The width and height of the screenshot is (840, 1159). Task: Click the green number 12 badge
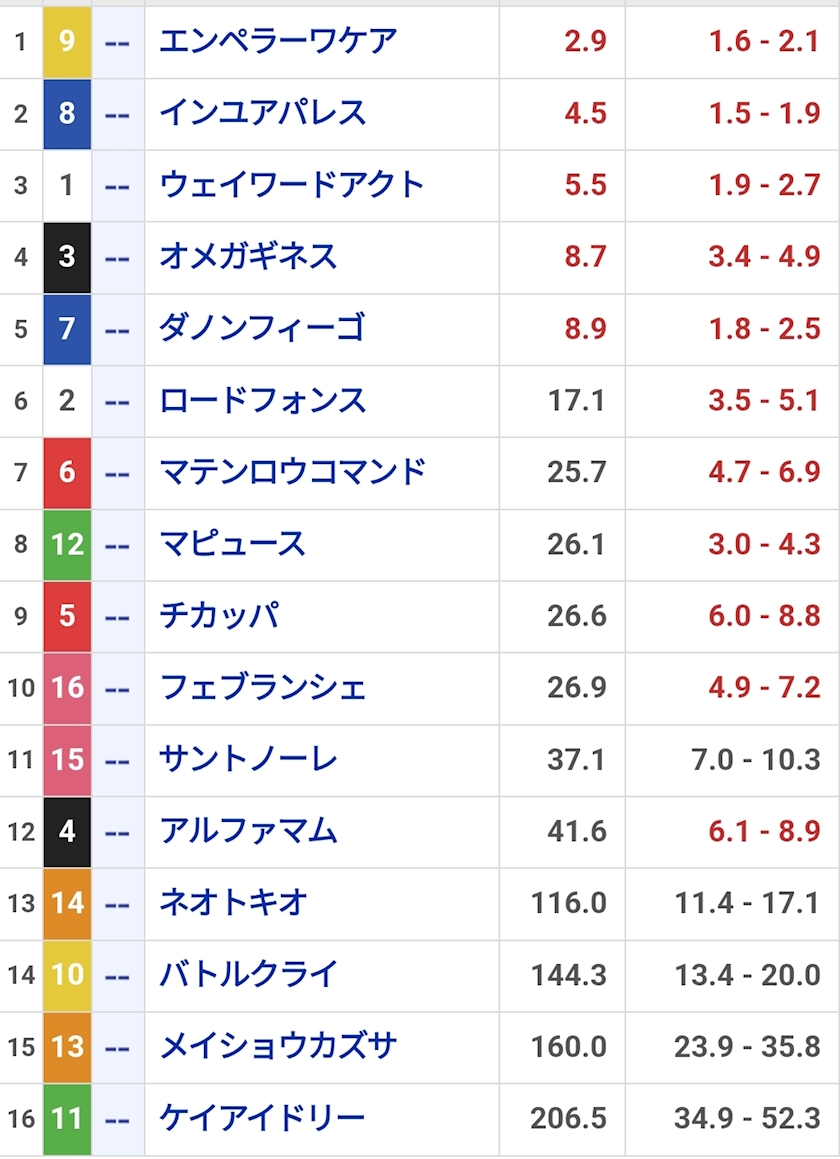(x=67, y=544)
